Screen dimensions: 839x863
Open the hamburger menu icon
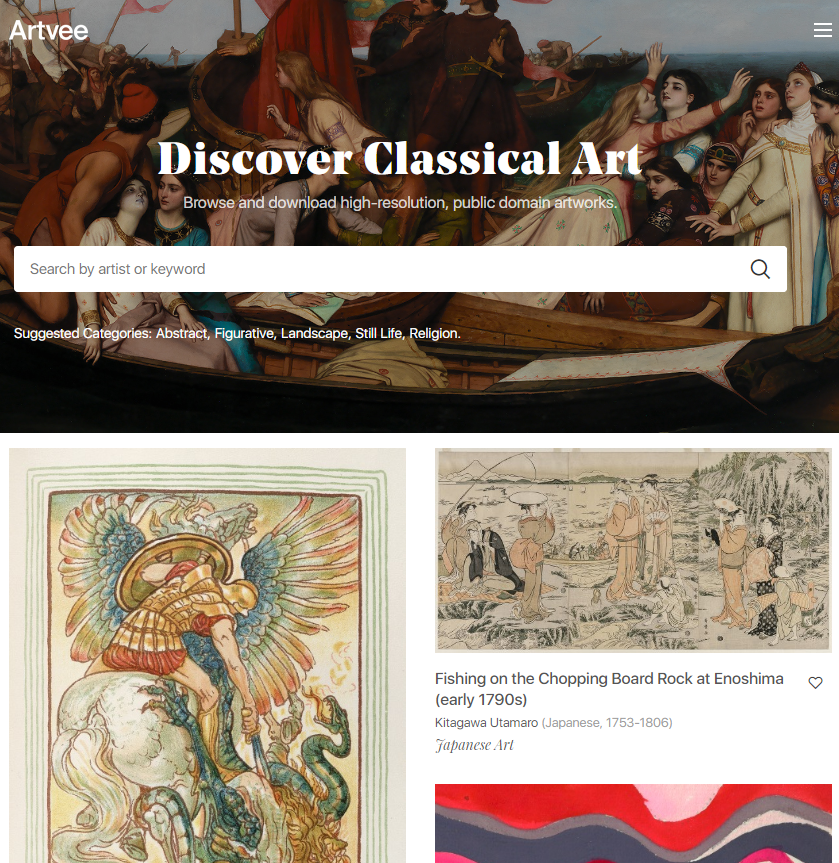point(822,30)
